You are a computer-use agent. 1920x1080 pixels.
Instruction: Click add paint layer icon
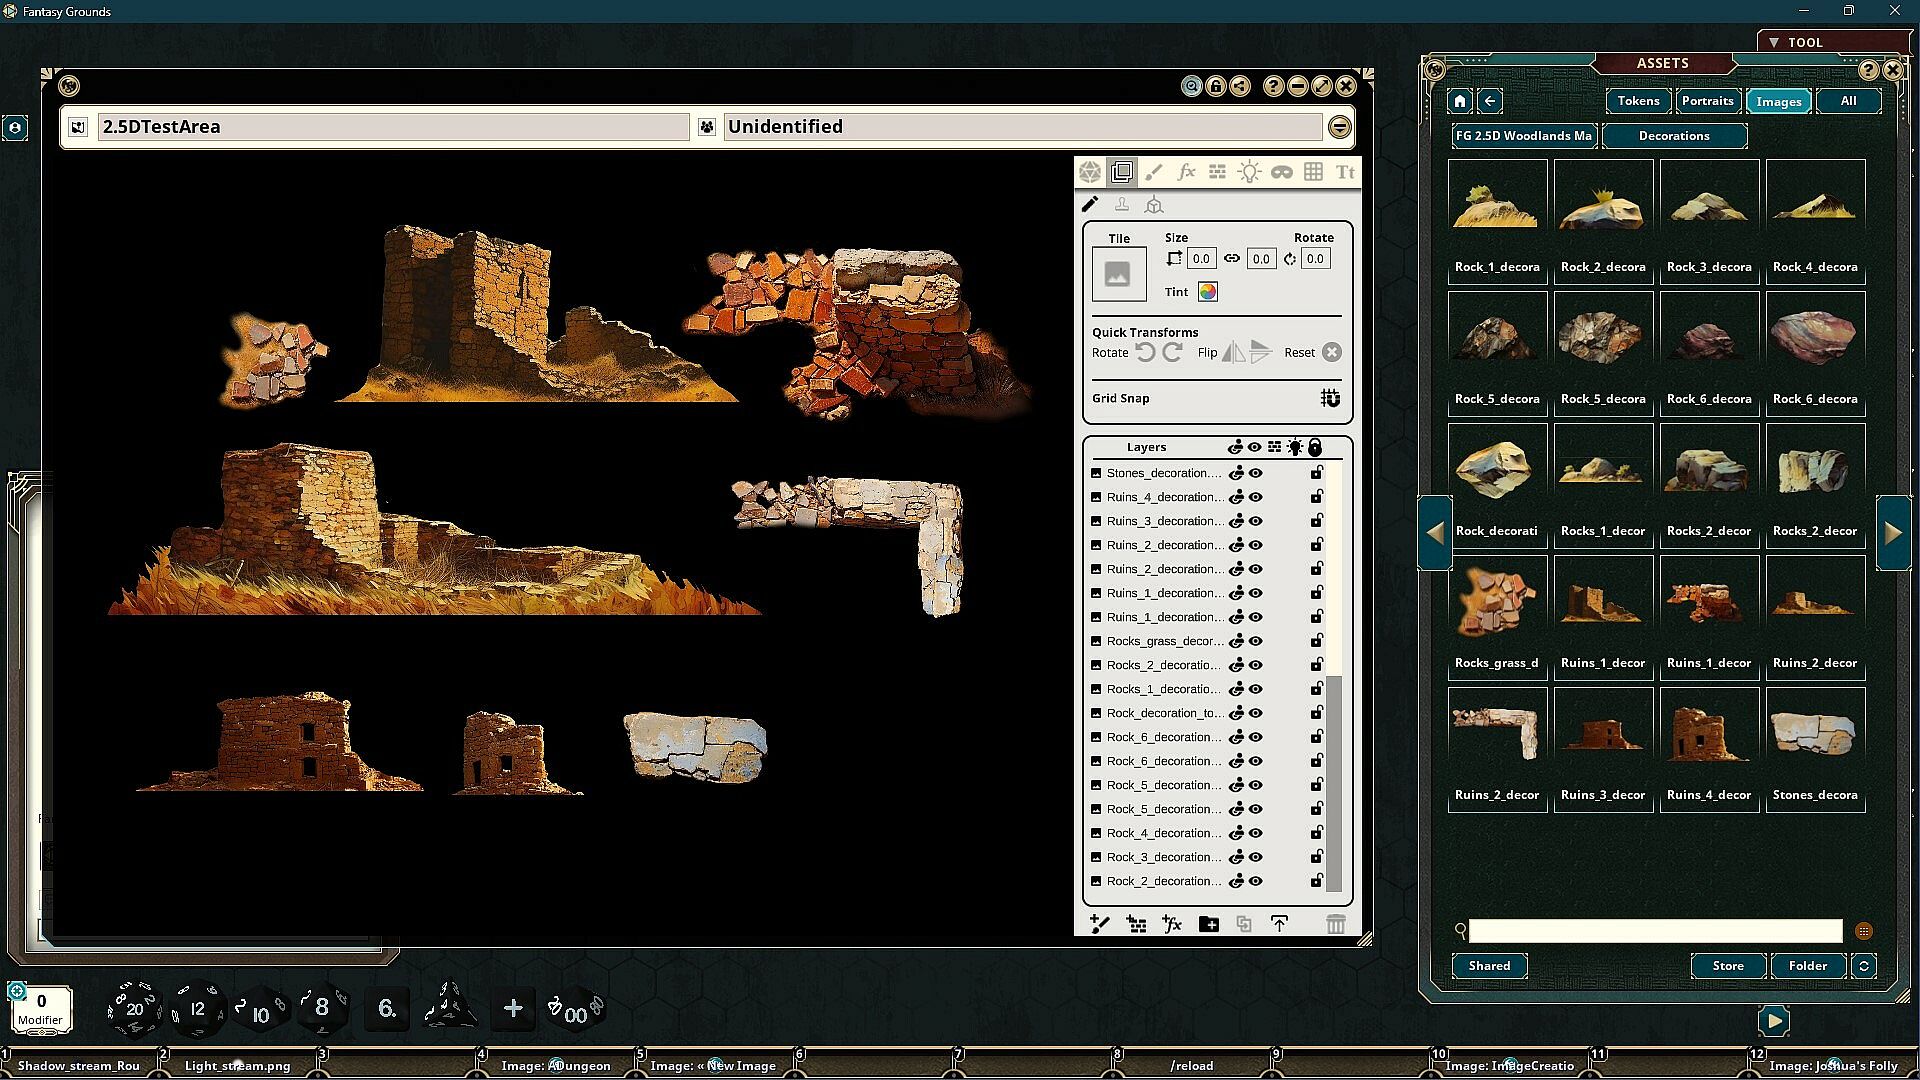click(1100, 924)
